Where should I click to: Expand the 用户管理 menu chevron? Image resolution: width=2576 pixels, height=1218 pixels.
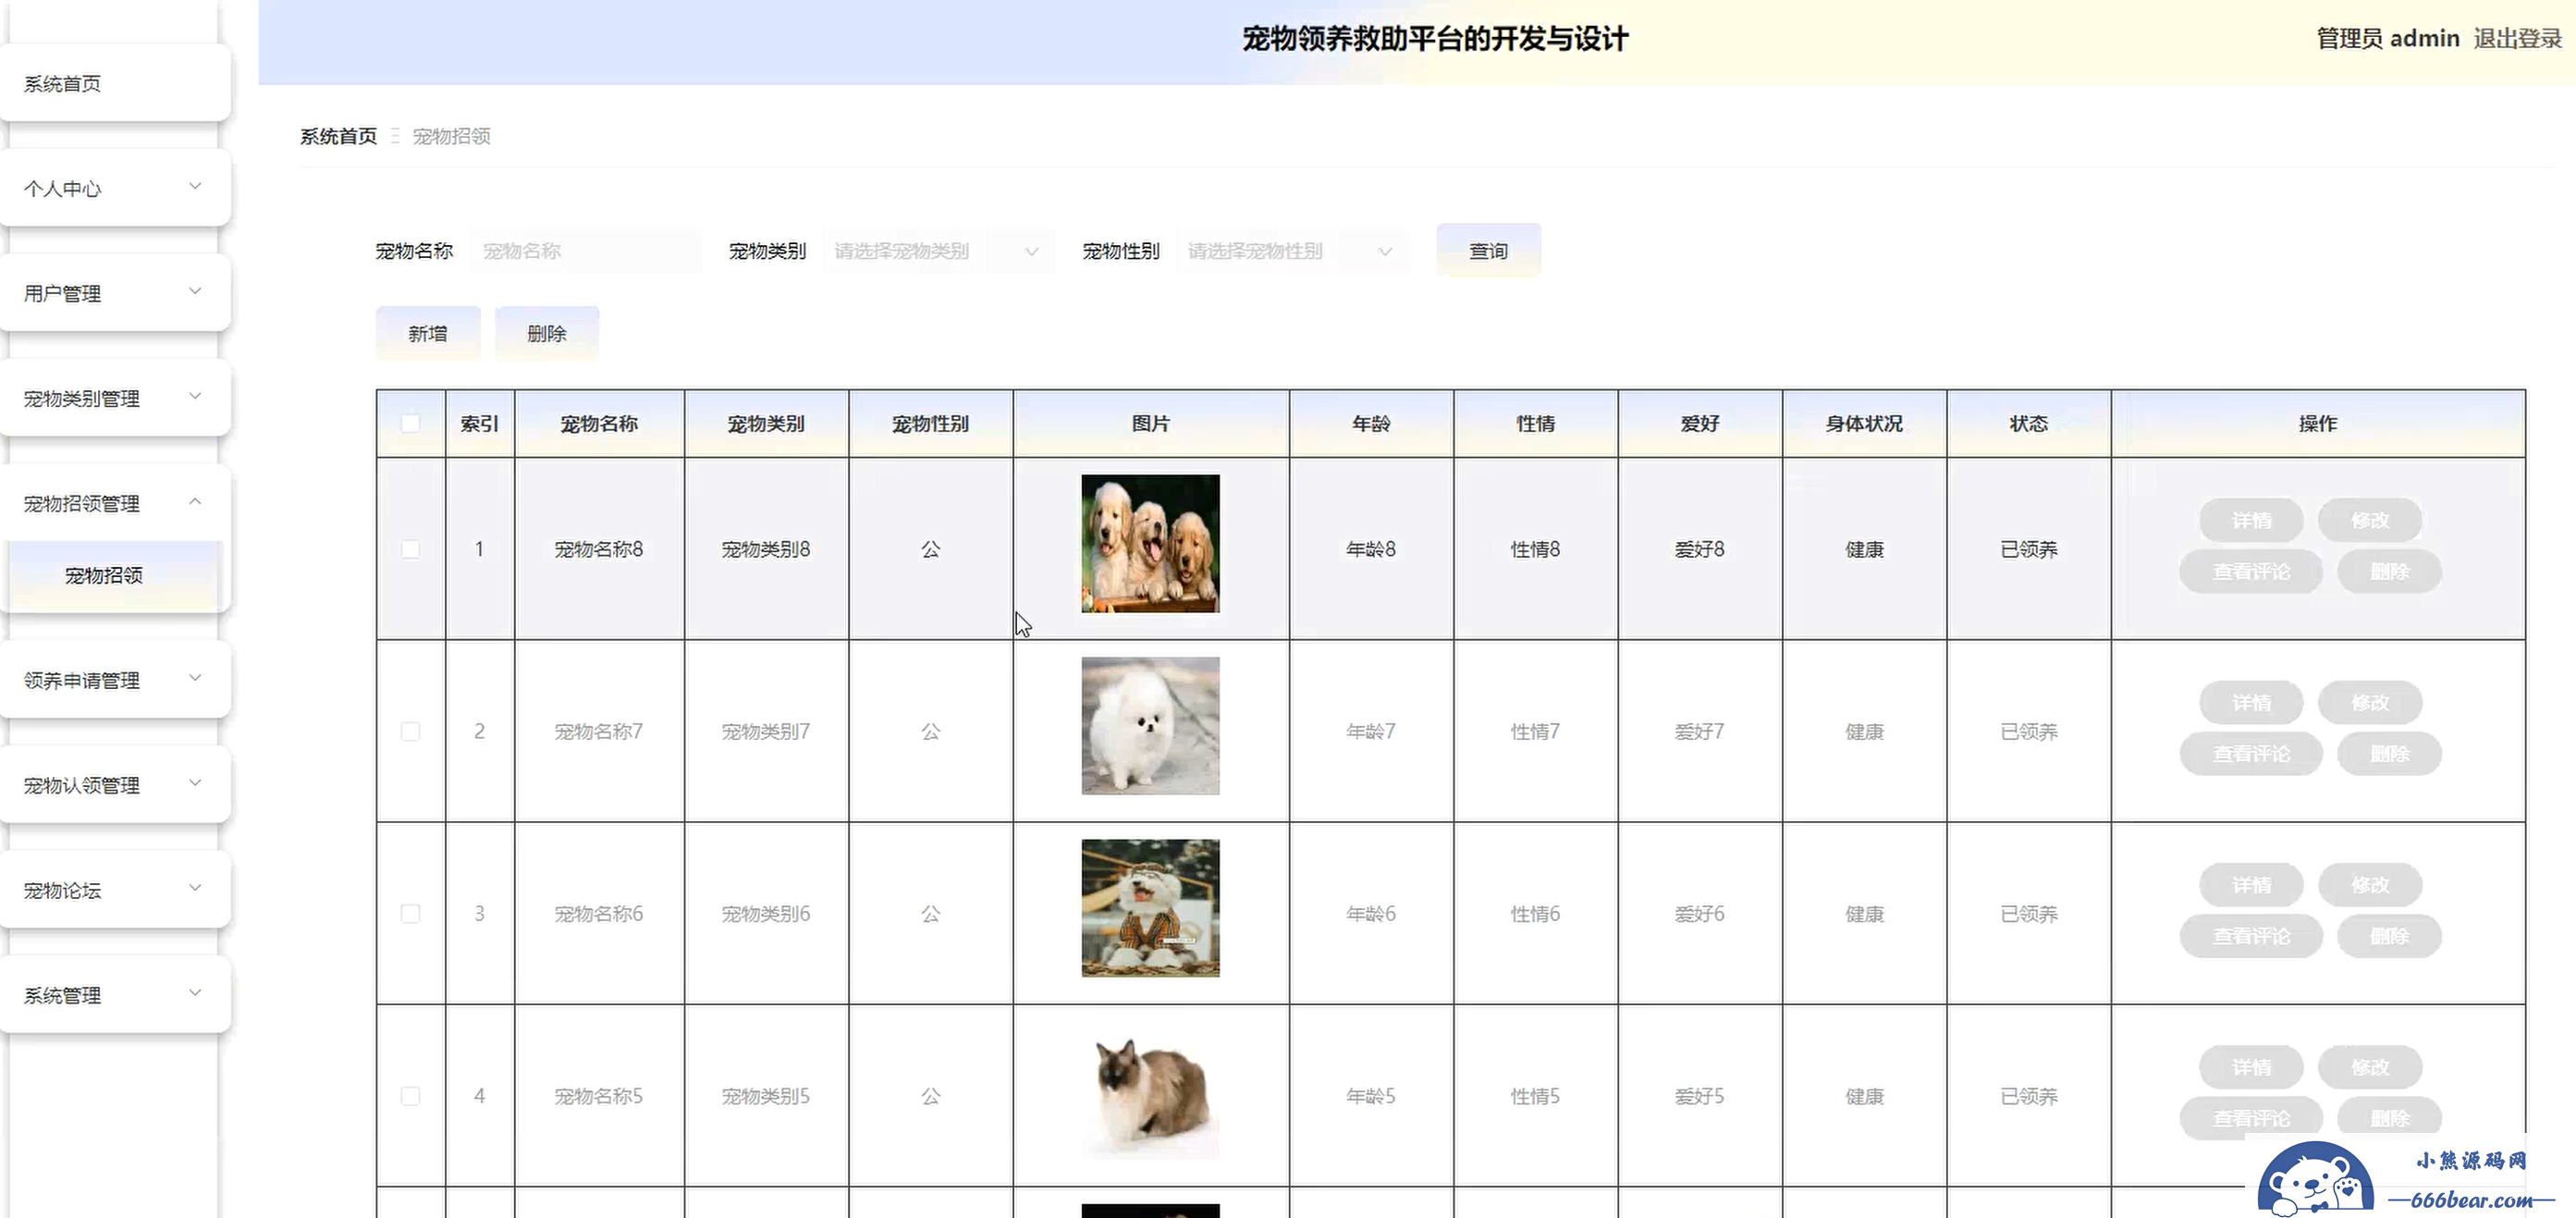(195, 292)
